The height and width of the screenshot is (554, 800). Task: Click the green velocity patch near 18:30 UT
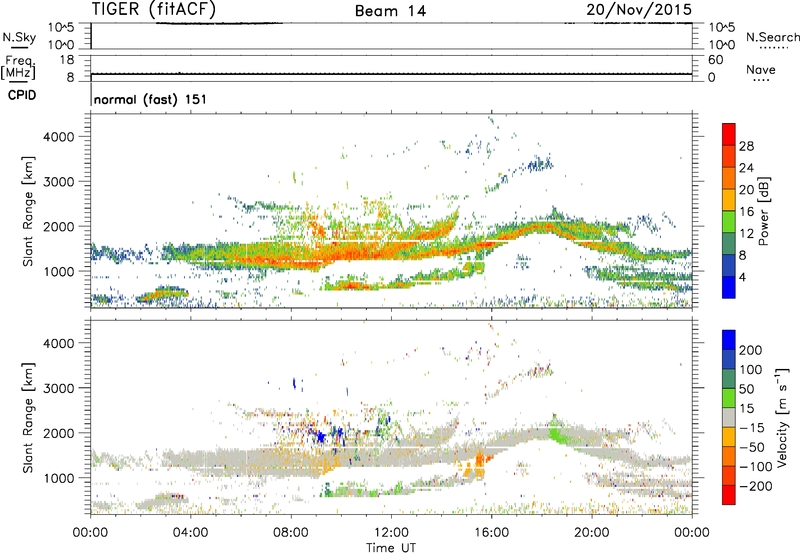(558, 435)
